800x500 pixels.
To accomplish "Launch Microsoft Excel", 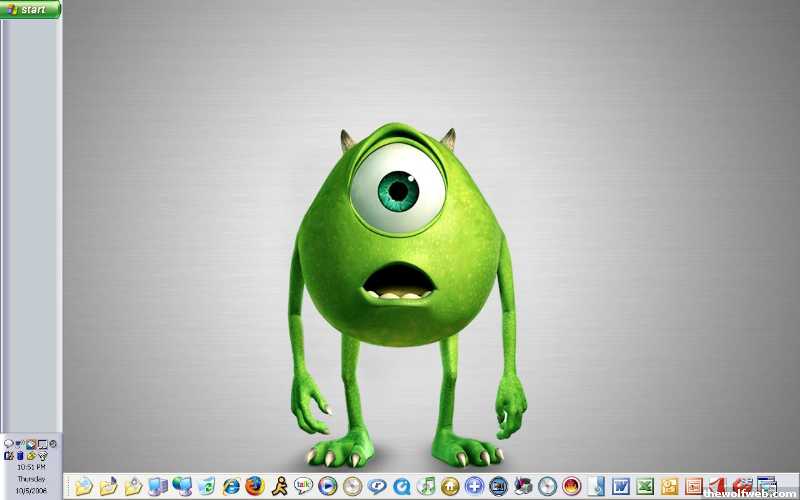I will point(645,486).
